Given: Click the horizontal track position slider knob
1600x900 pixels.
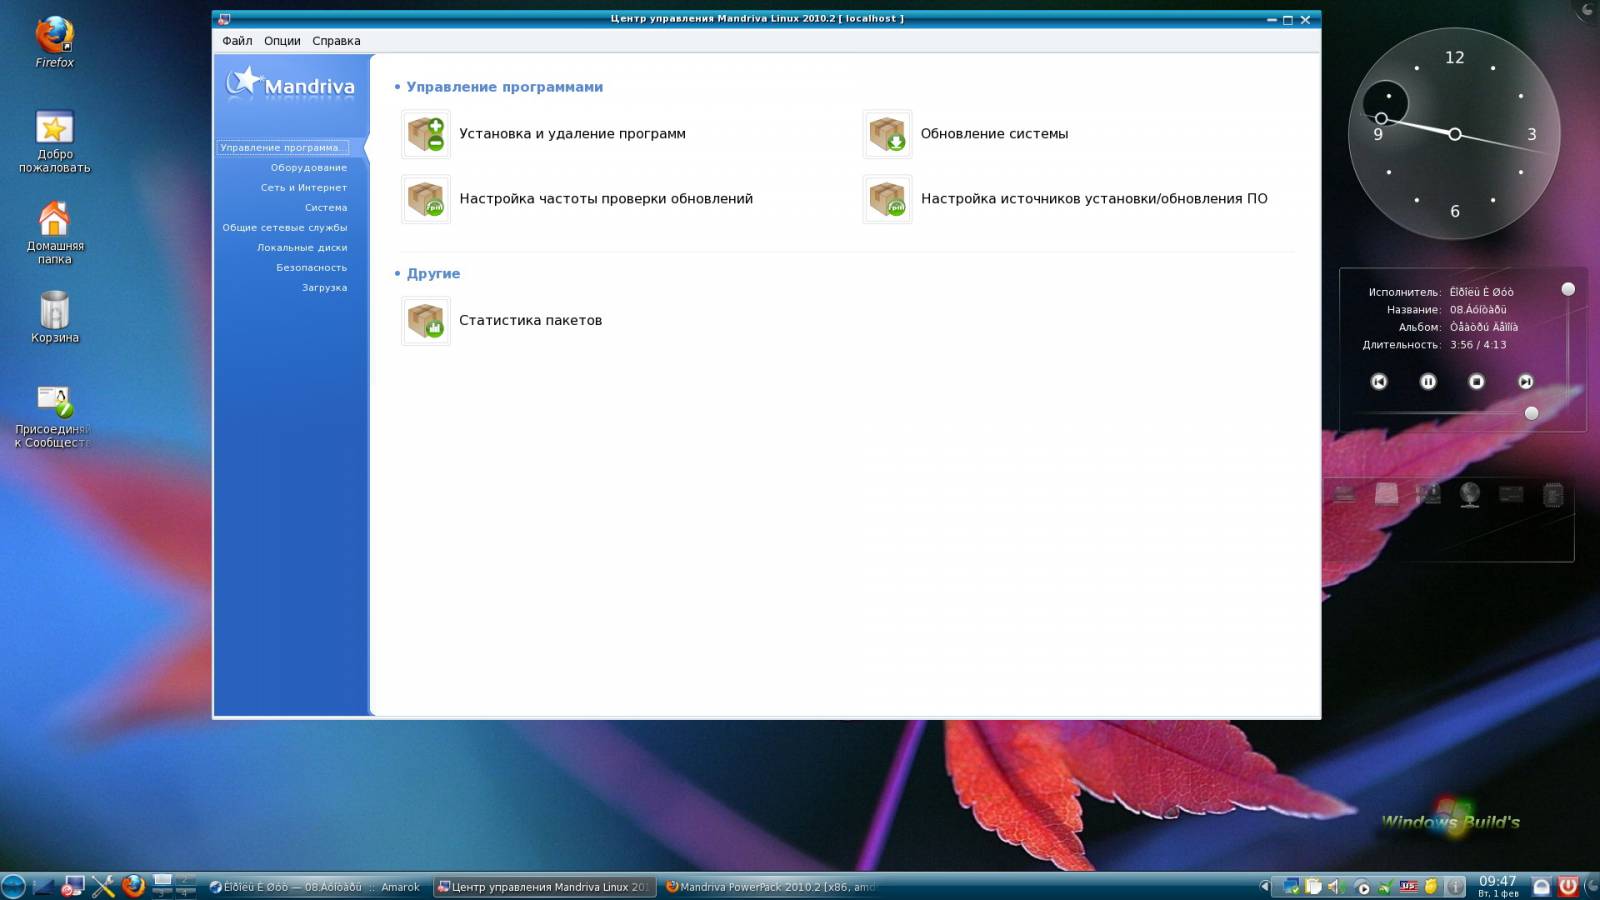Looking at the screenshot, I should click(x=1531, y=413).
